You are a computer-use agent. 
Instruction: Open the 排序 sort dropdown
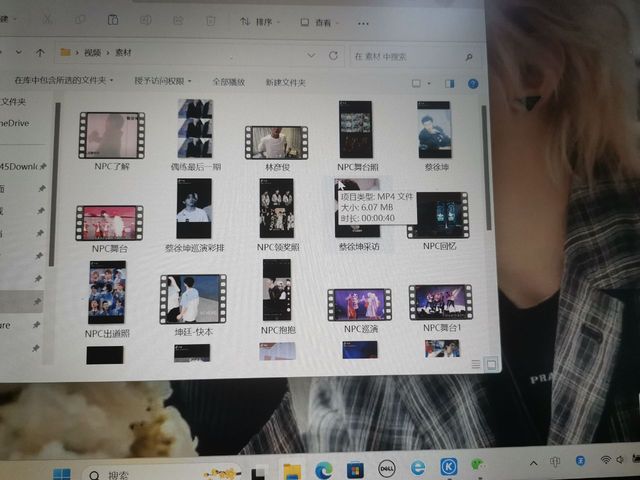point(260,21)
